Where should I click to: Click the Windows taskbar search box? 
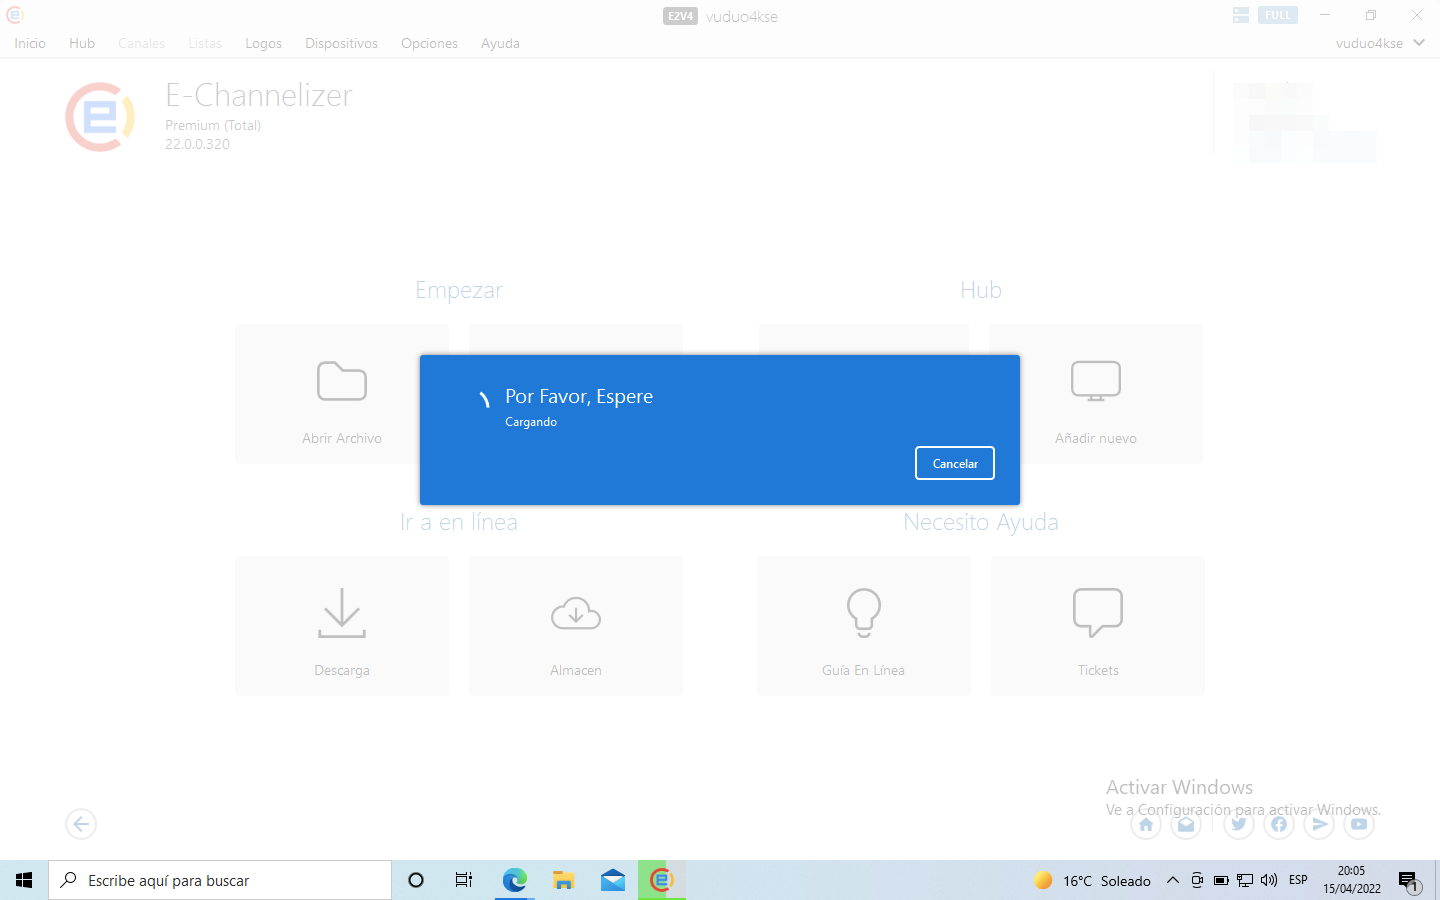click(x=220, y=881)
